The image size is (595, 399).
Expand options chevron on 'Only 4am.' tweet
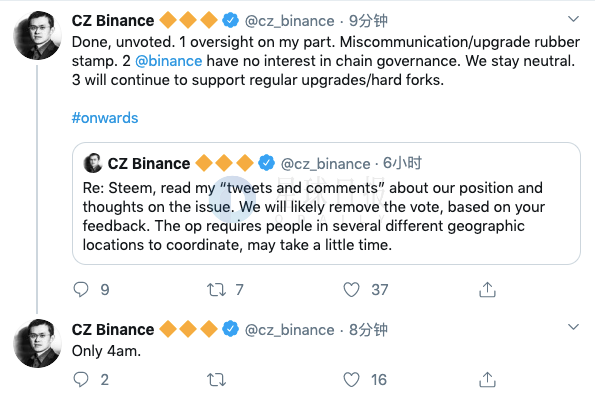tap(573, 326)
